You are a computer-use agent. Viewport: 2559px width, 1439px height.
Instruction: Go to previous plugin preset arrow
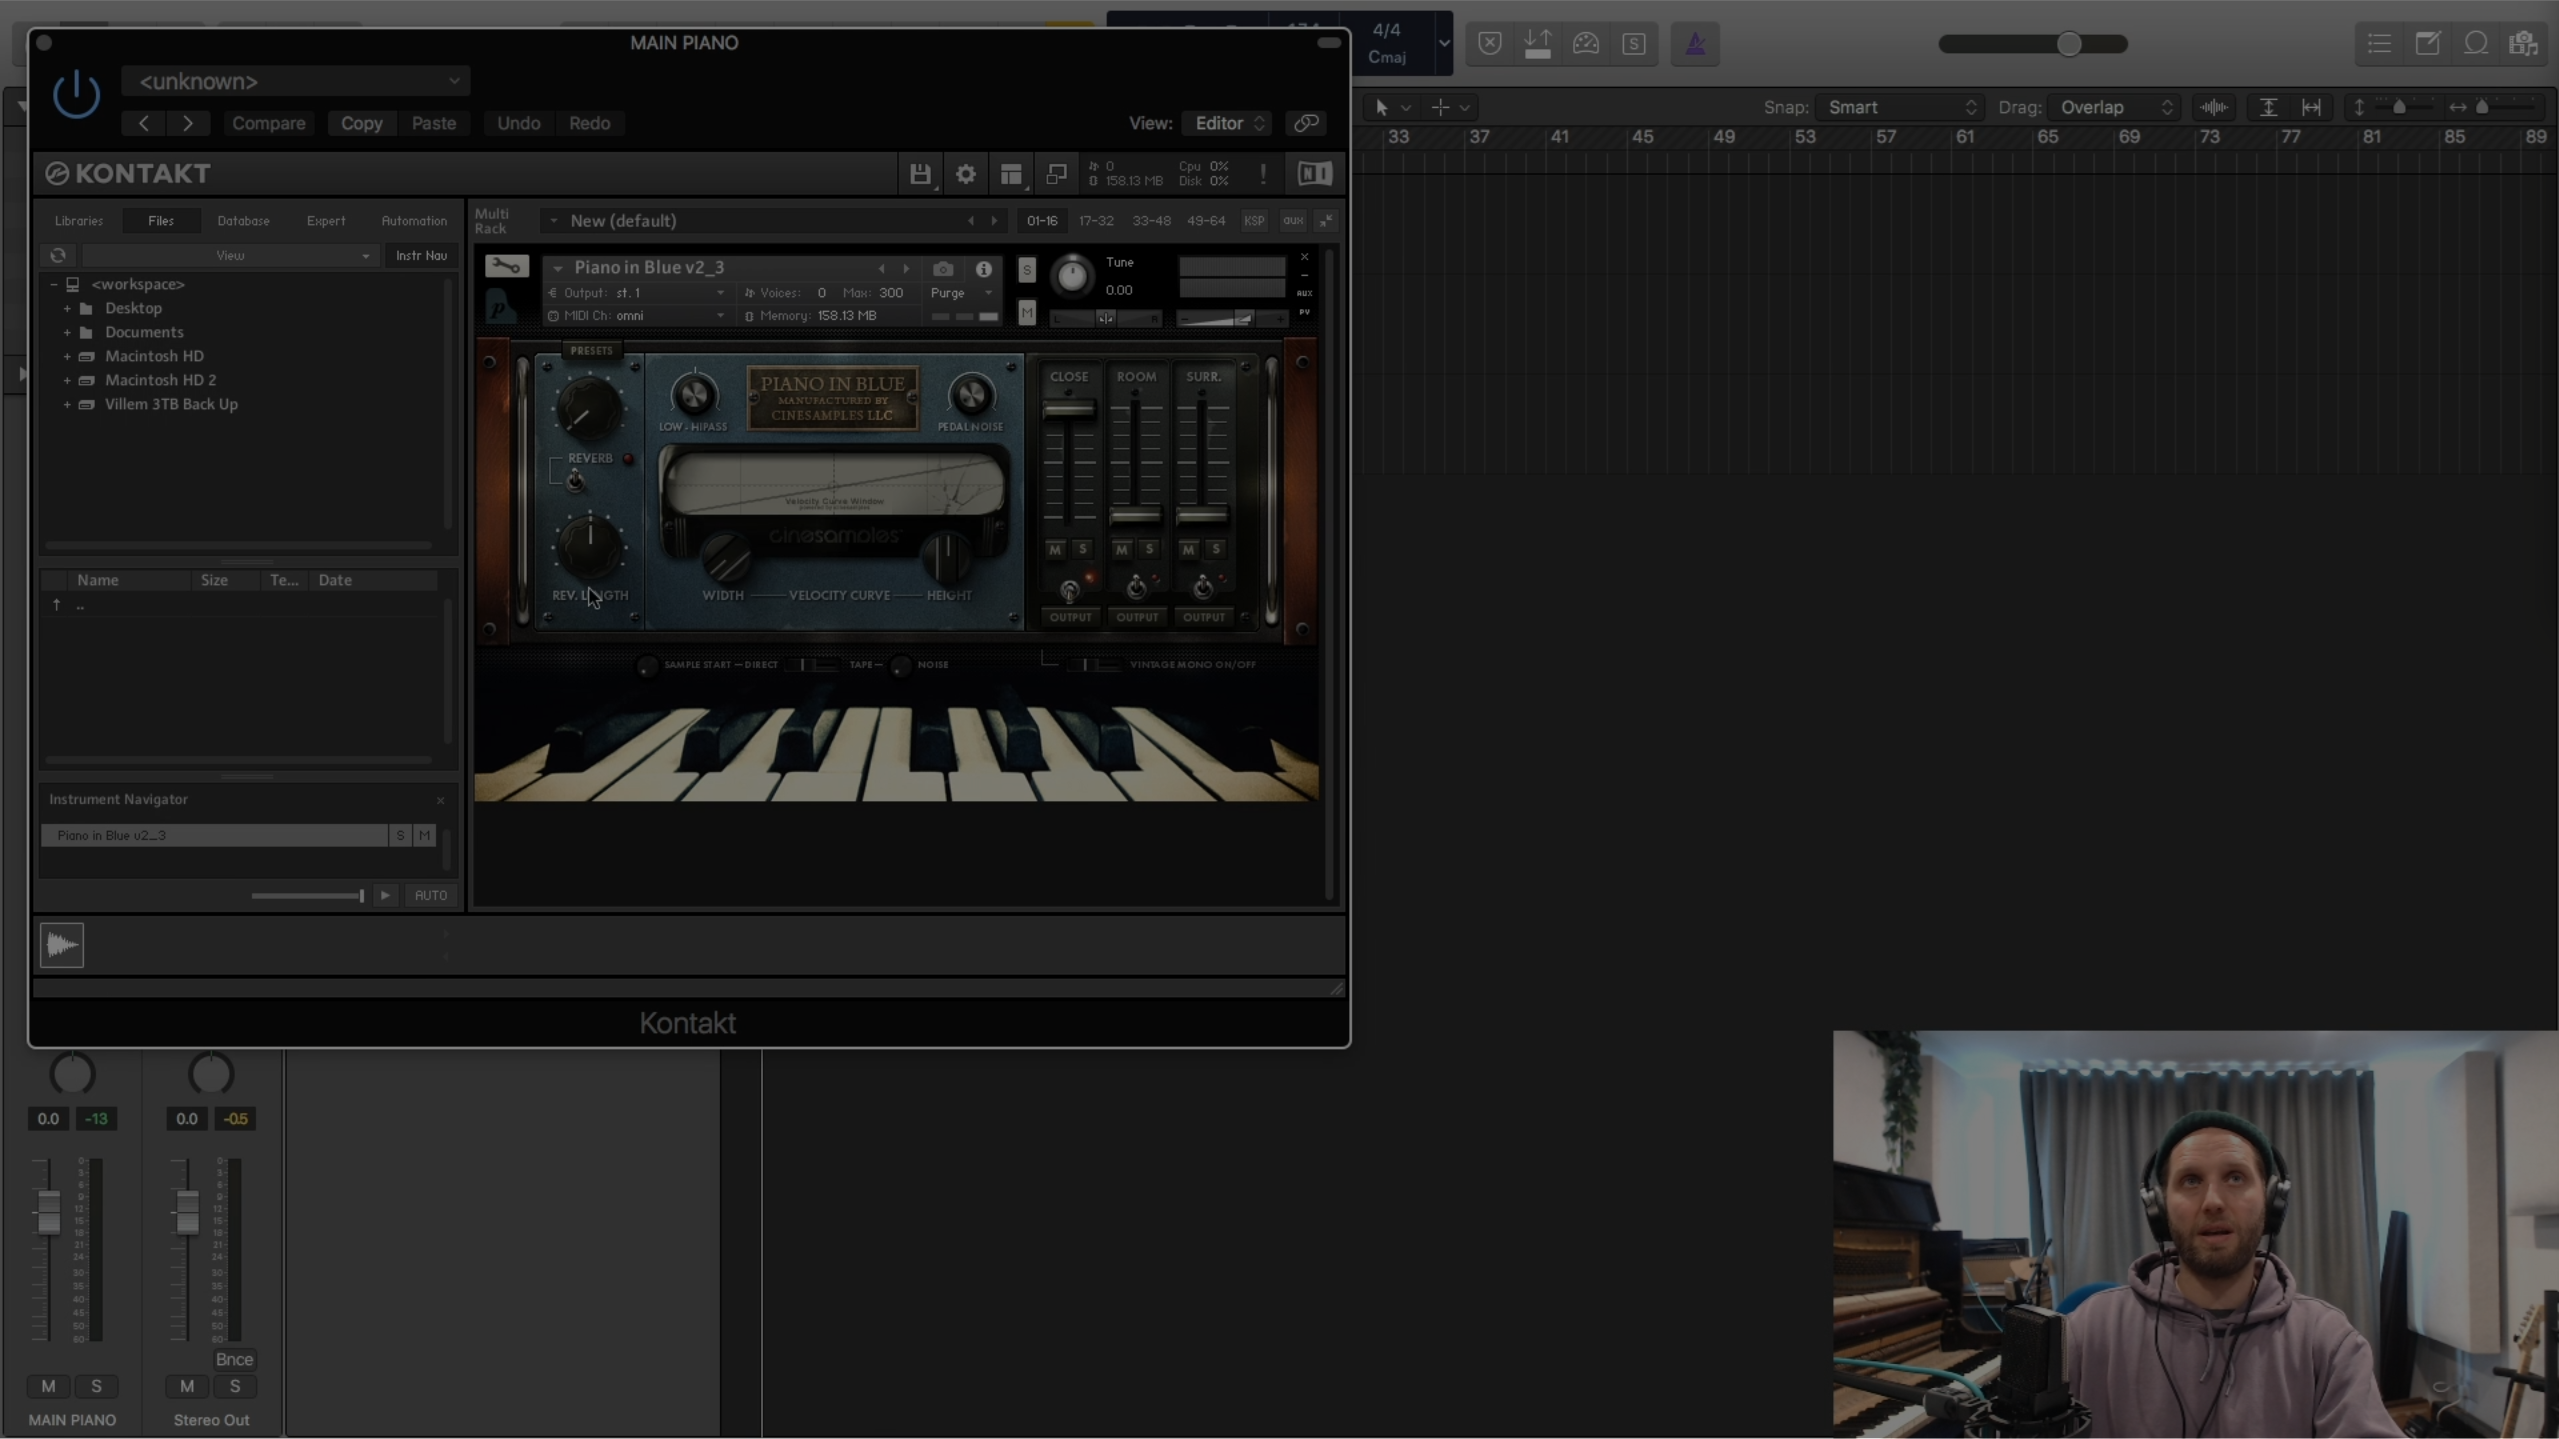click(144, 123)
